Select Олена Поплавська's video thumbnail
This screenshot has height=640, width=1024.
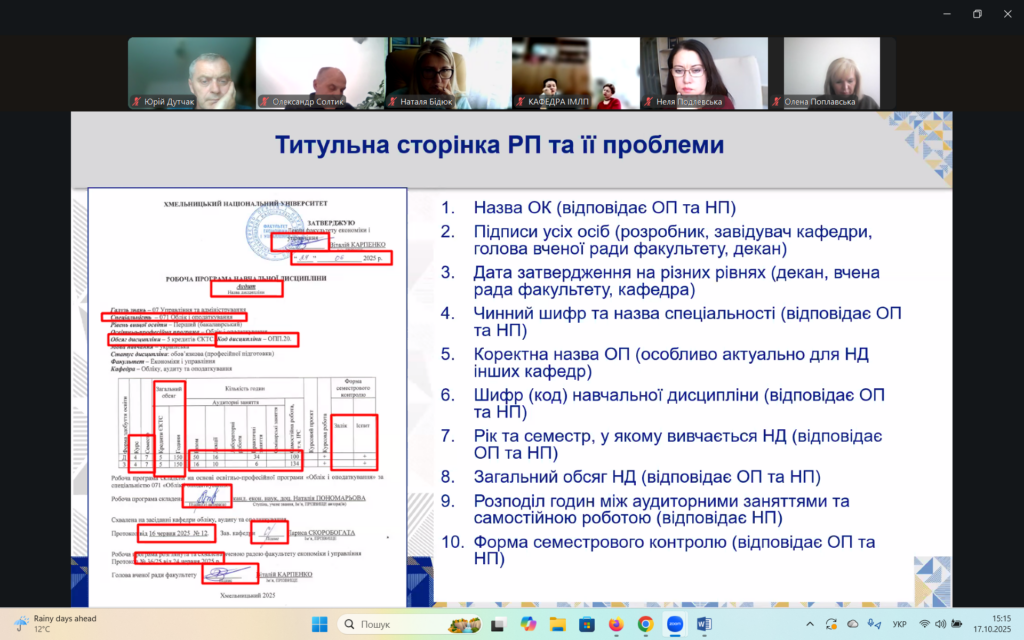click(x=831, y=74)
